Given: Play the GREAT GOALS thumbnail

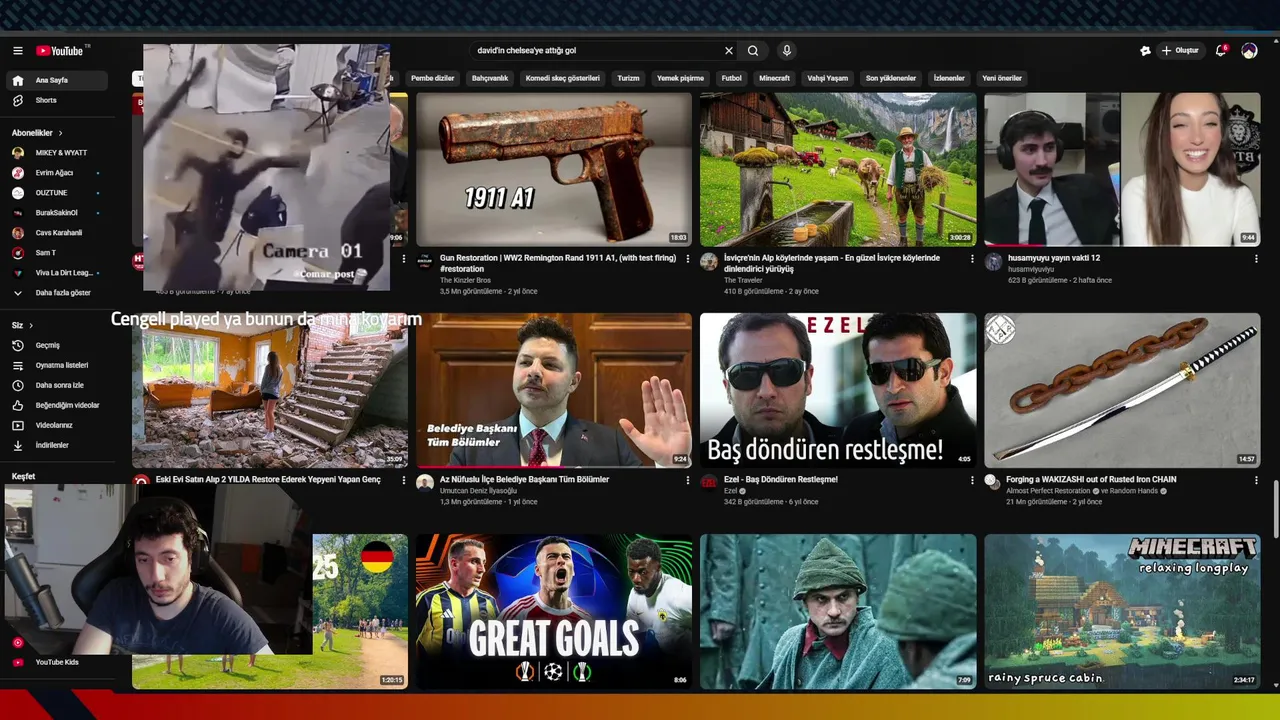Looking at the screenshot, I should (554, 611).
